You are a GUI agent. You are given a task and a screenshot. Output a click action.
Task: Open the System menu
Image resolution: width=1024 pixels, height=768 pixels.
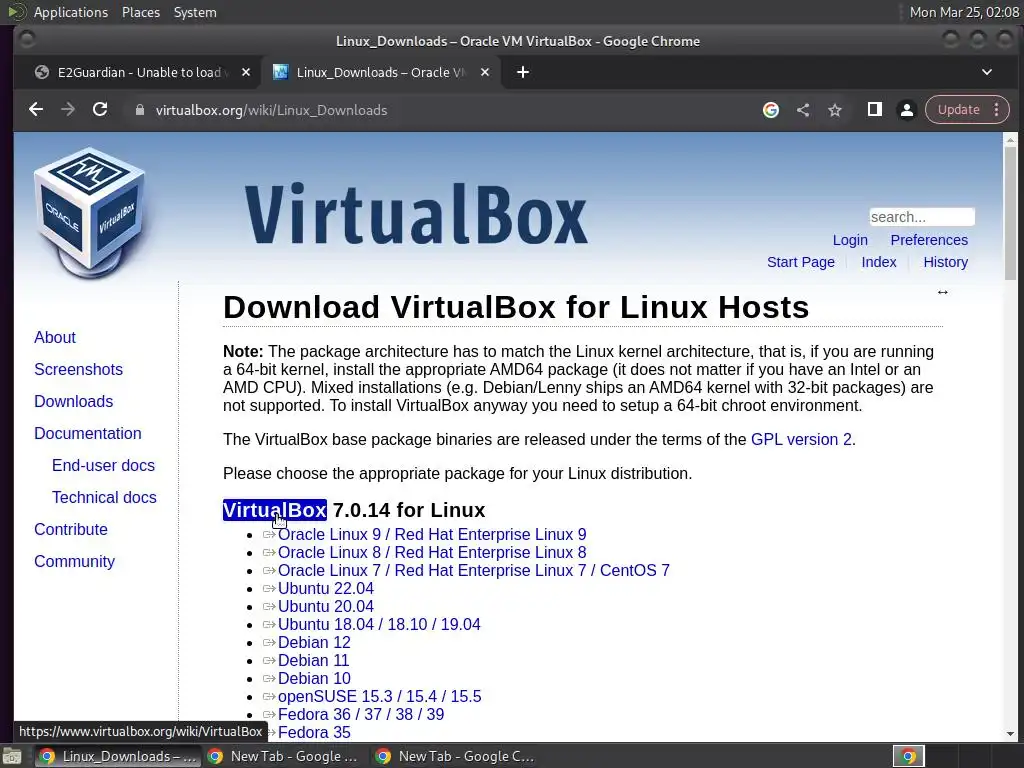[x=195, y=12]
